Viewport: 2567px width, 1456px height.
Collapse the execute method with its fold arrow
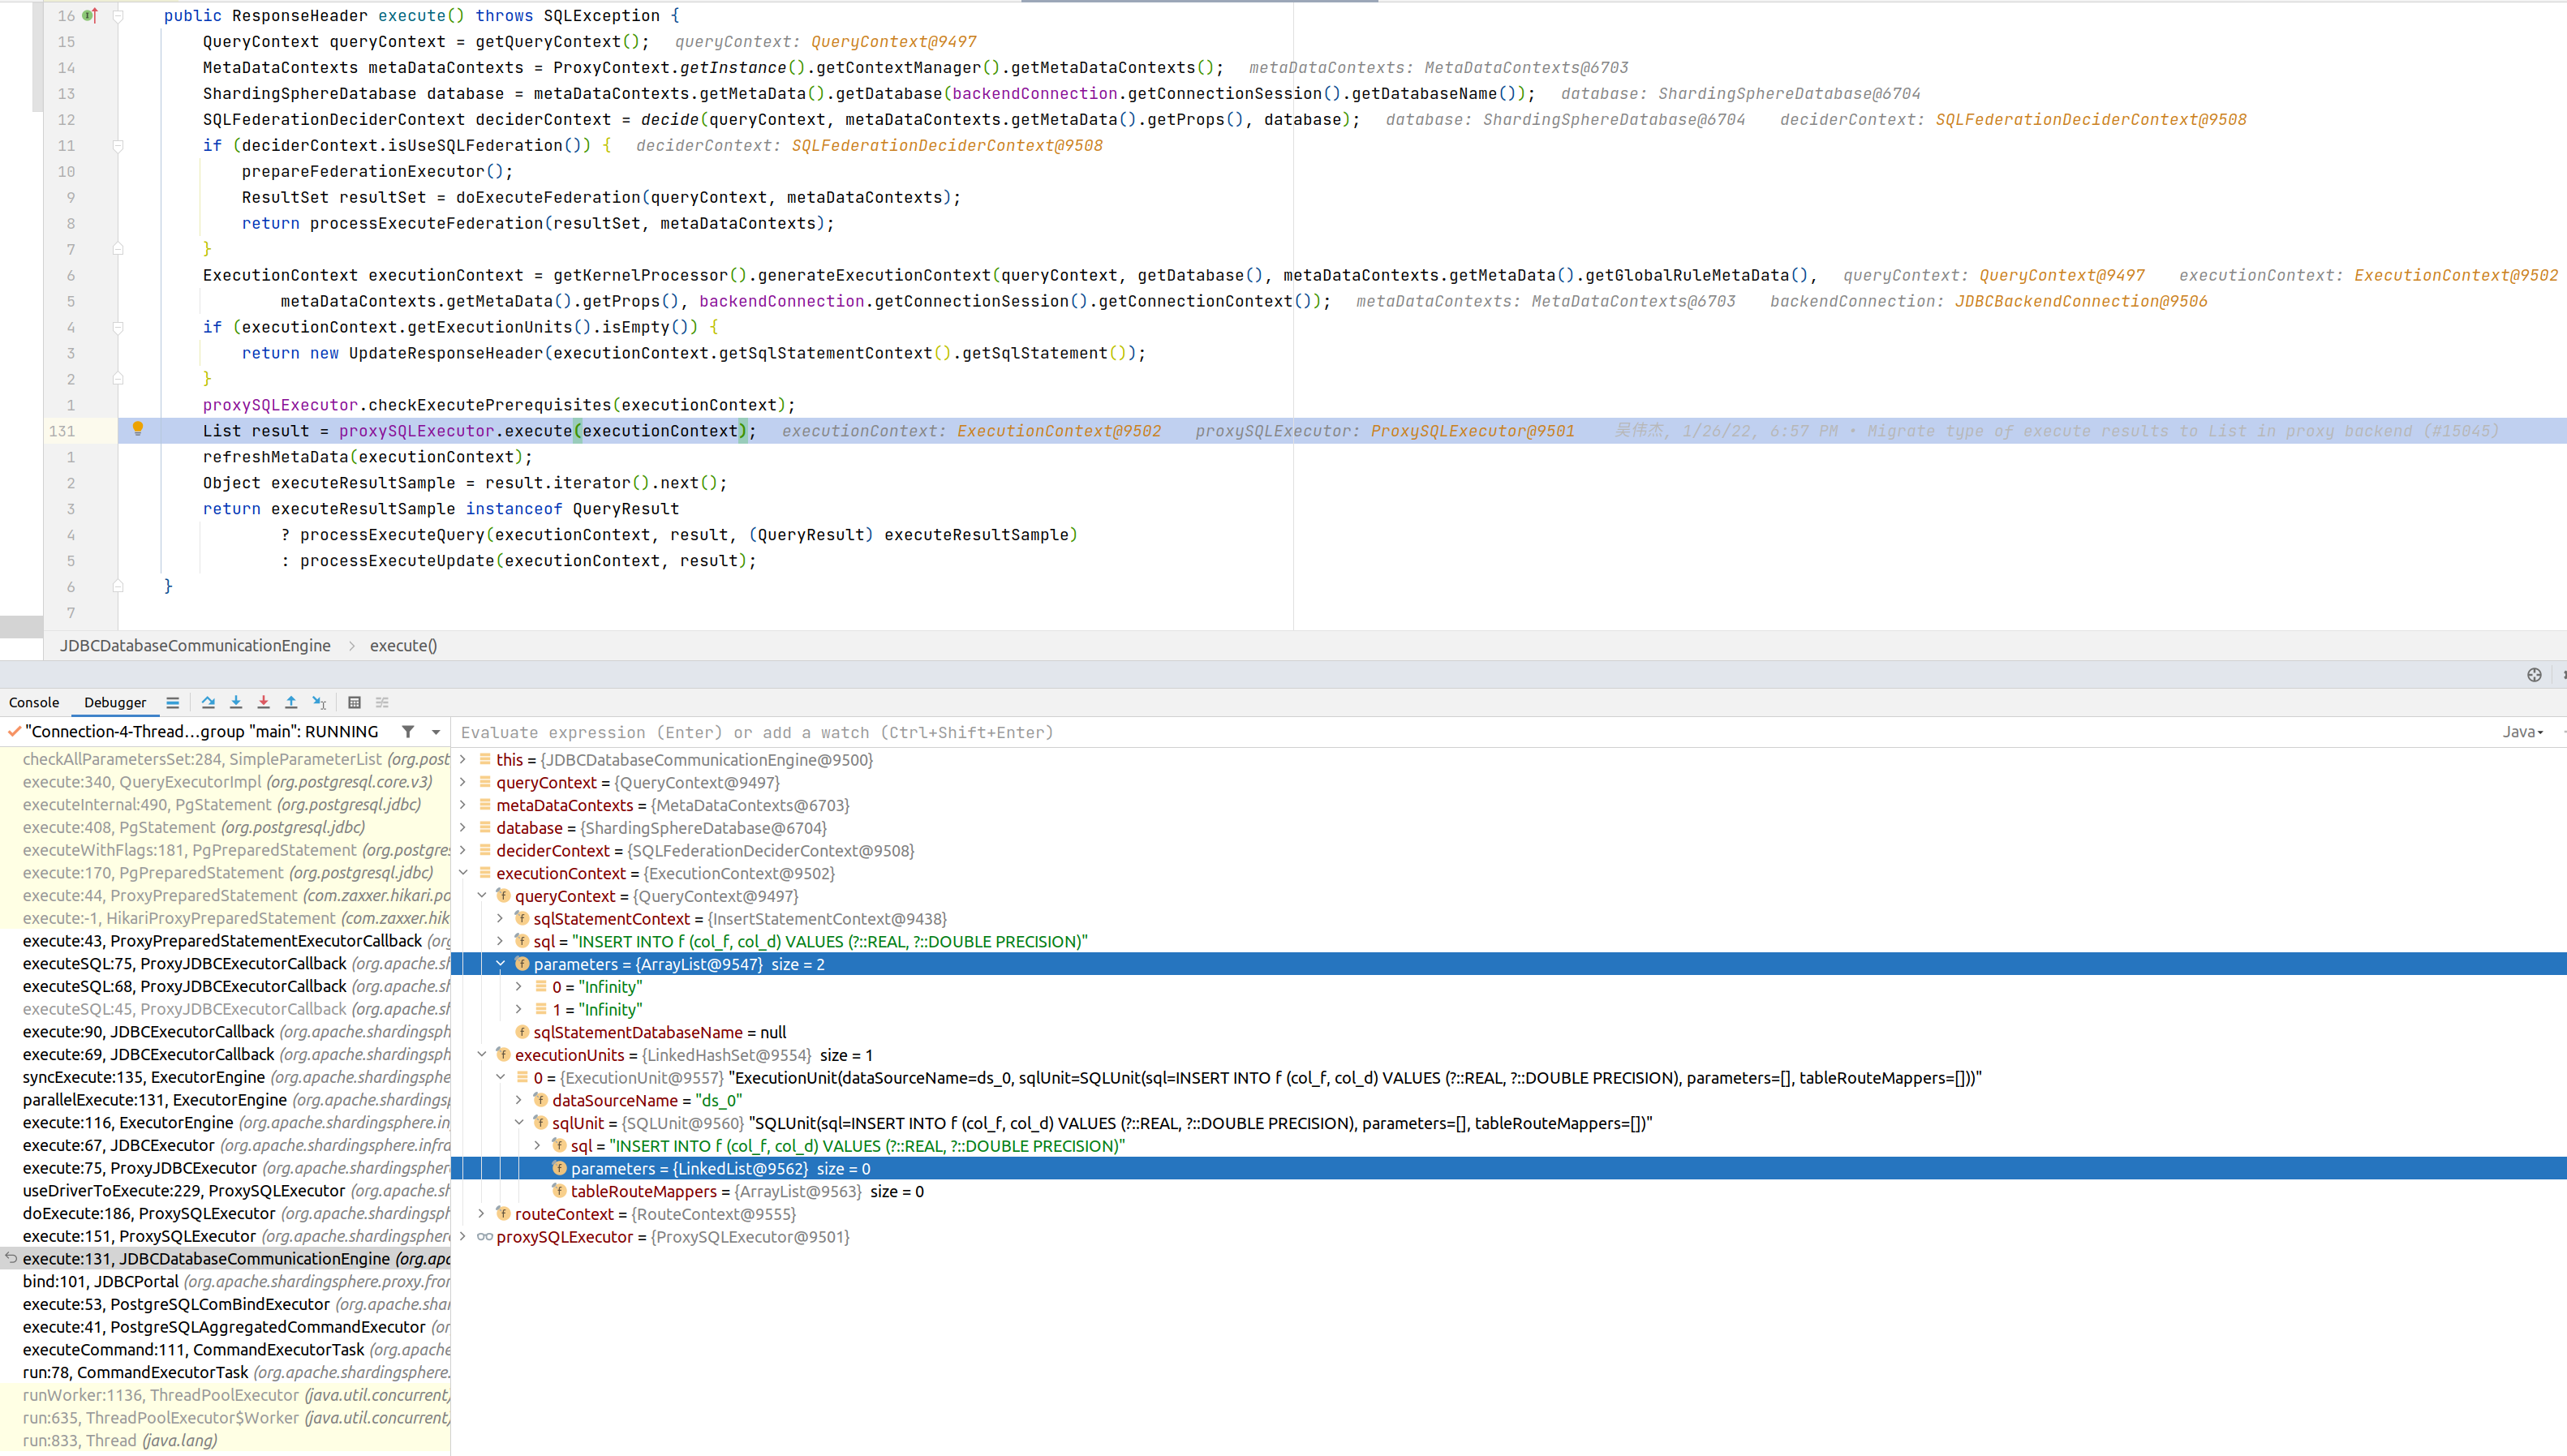pyautogui.click(x=119, y=16)
